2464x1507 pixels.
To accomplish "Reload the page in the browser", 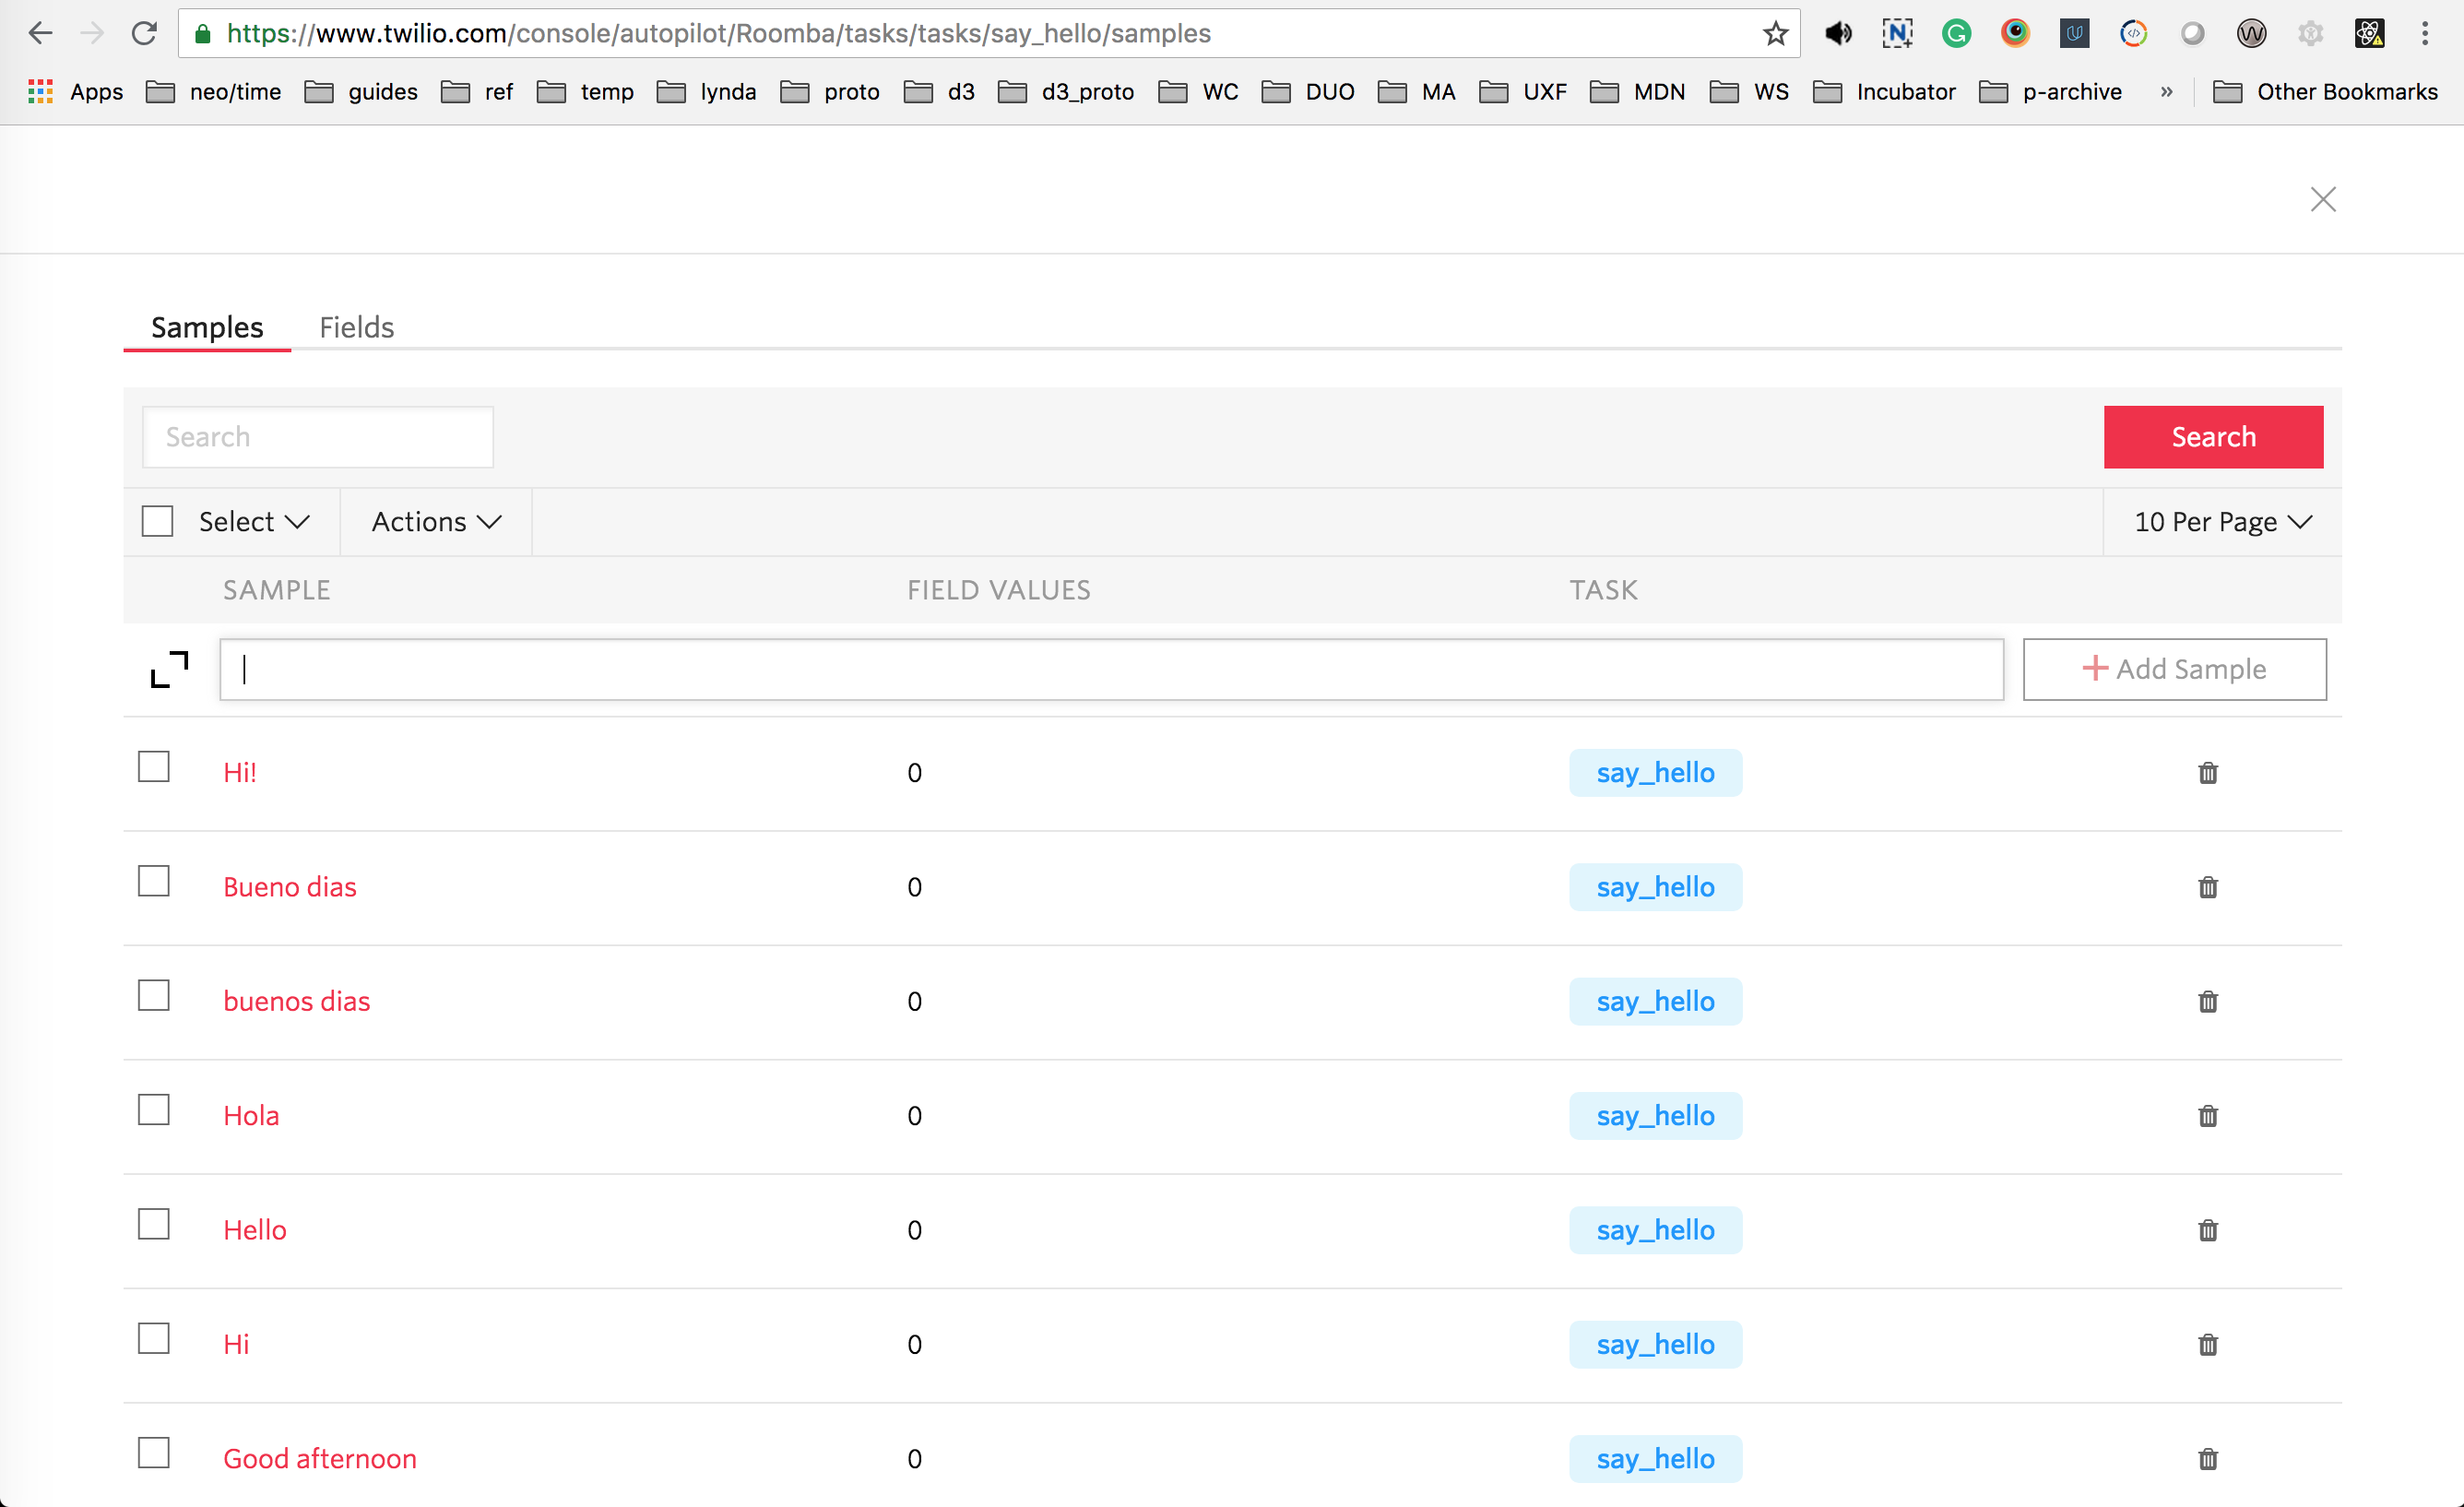I will point(144,34).
